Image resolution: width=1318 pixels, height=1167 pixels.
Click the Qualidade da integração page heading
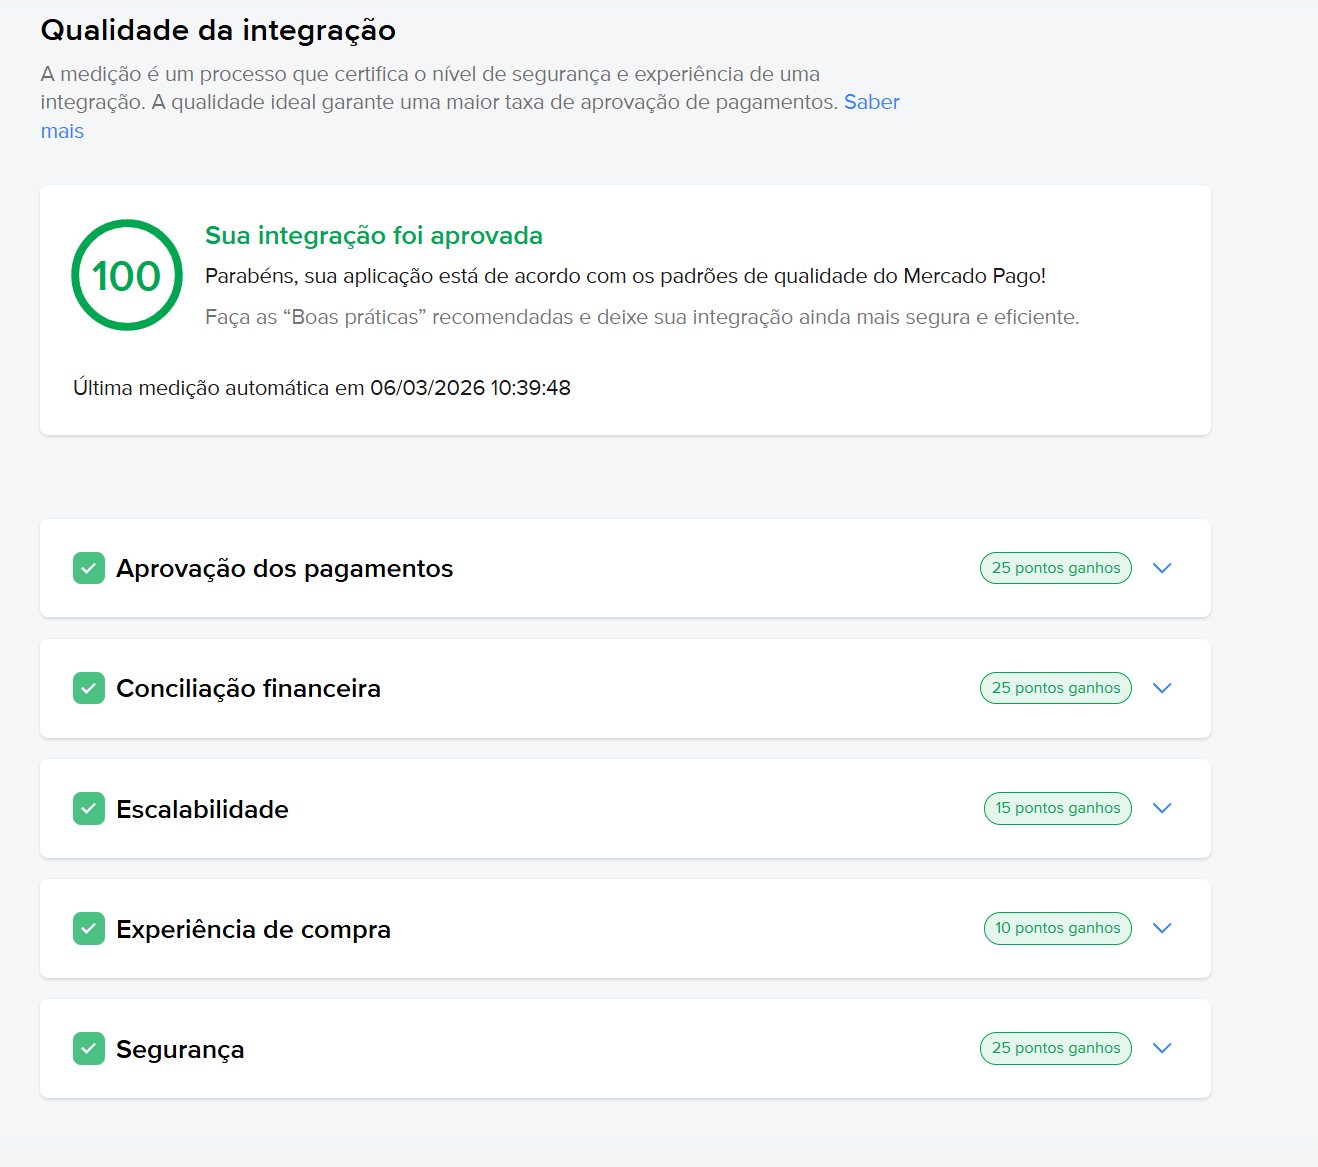(218, 30)
